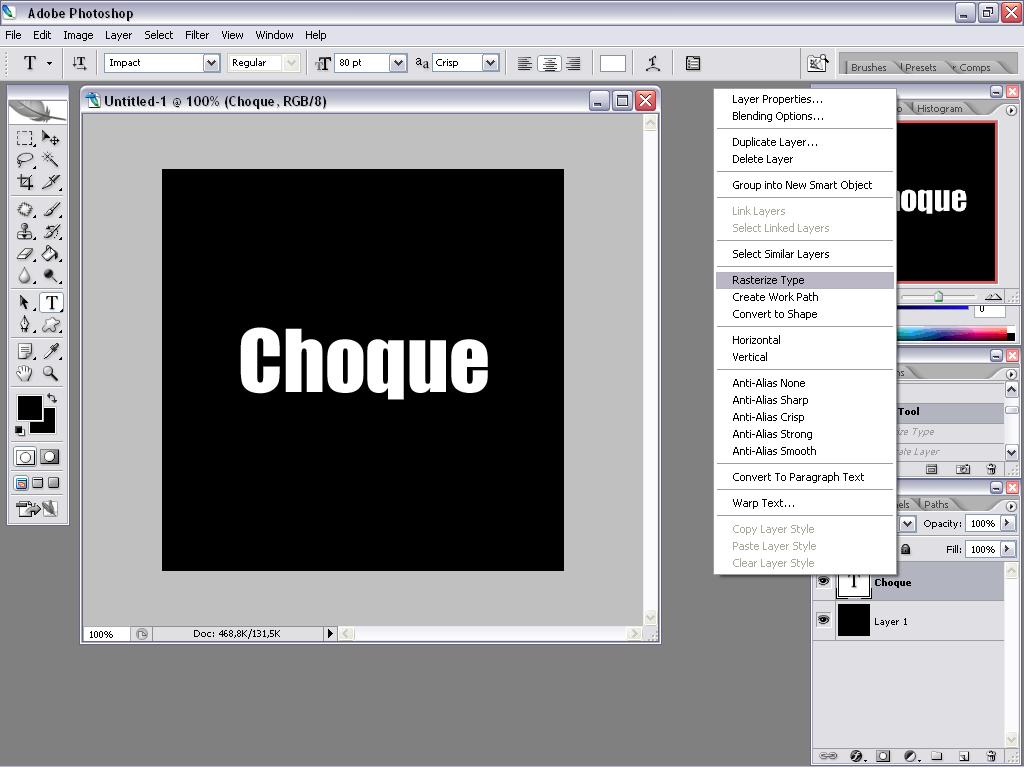Click the Create Warped Text icon
Viewport: 1024px width, 768px height.
click(652, 63)
